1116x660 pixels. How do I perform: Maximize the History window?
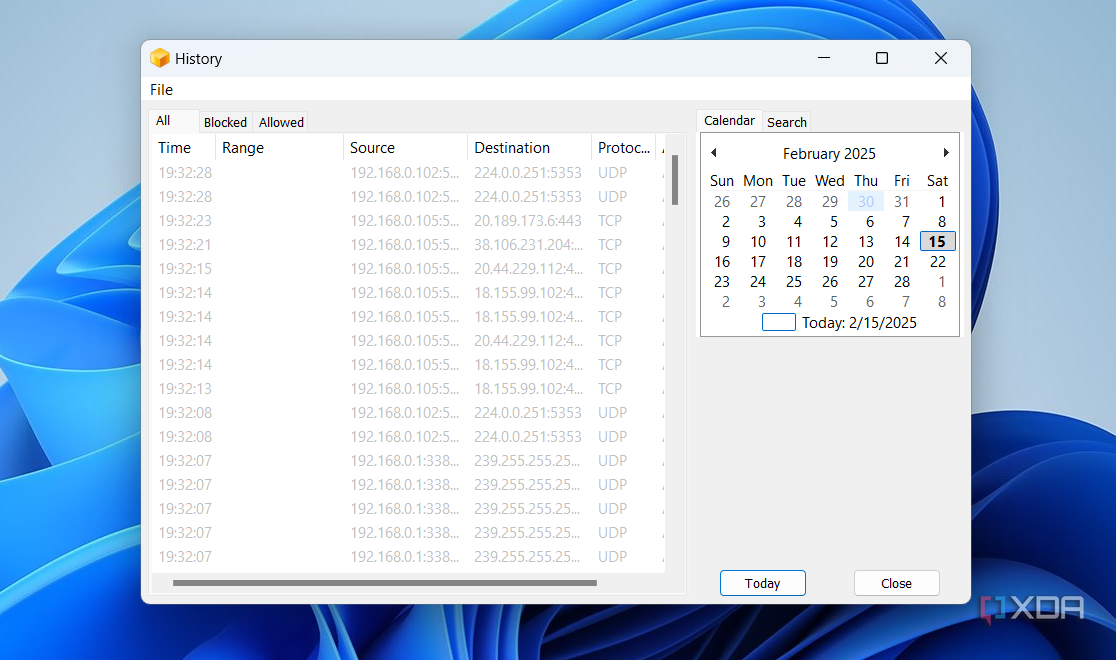tap(882, 58)
